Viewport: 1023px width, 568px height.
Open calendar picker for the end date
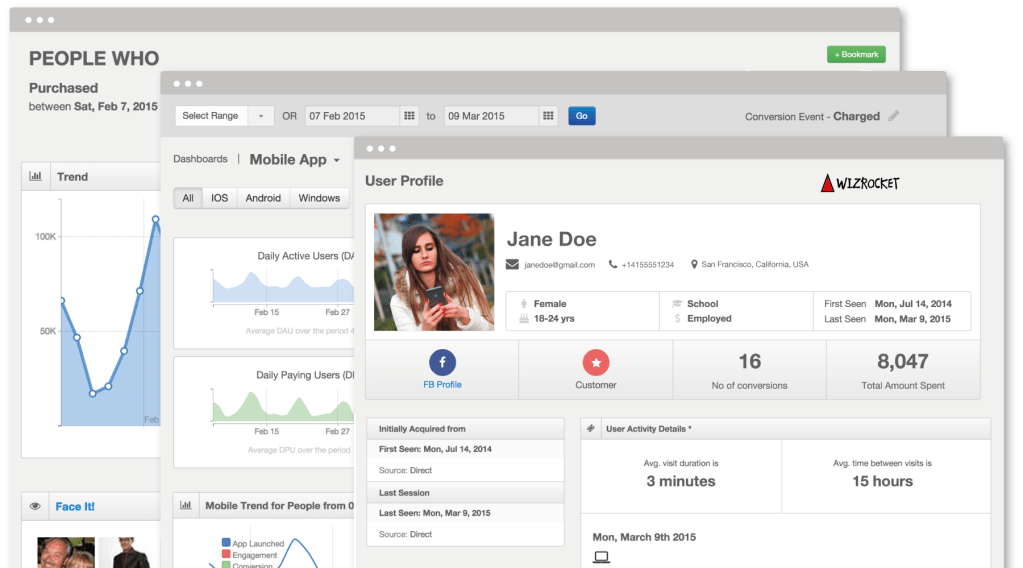pyautogui.click(x=548, y=116)
